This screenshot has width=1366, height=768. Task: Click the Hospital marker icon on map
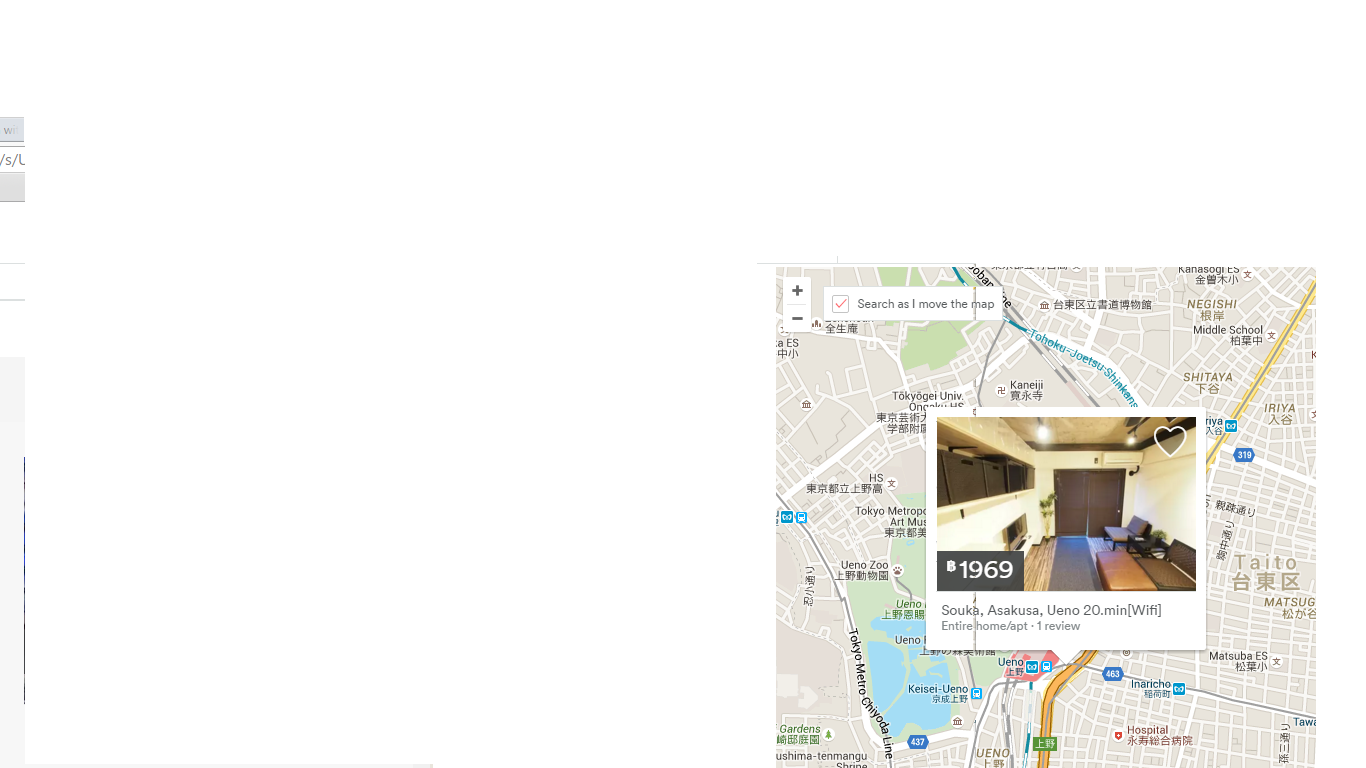click(1118, 735)
